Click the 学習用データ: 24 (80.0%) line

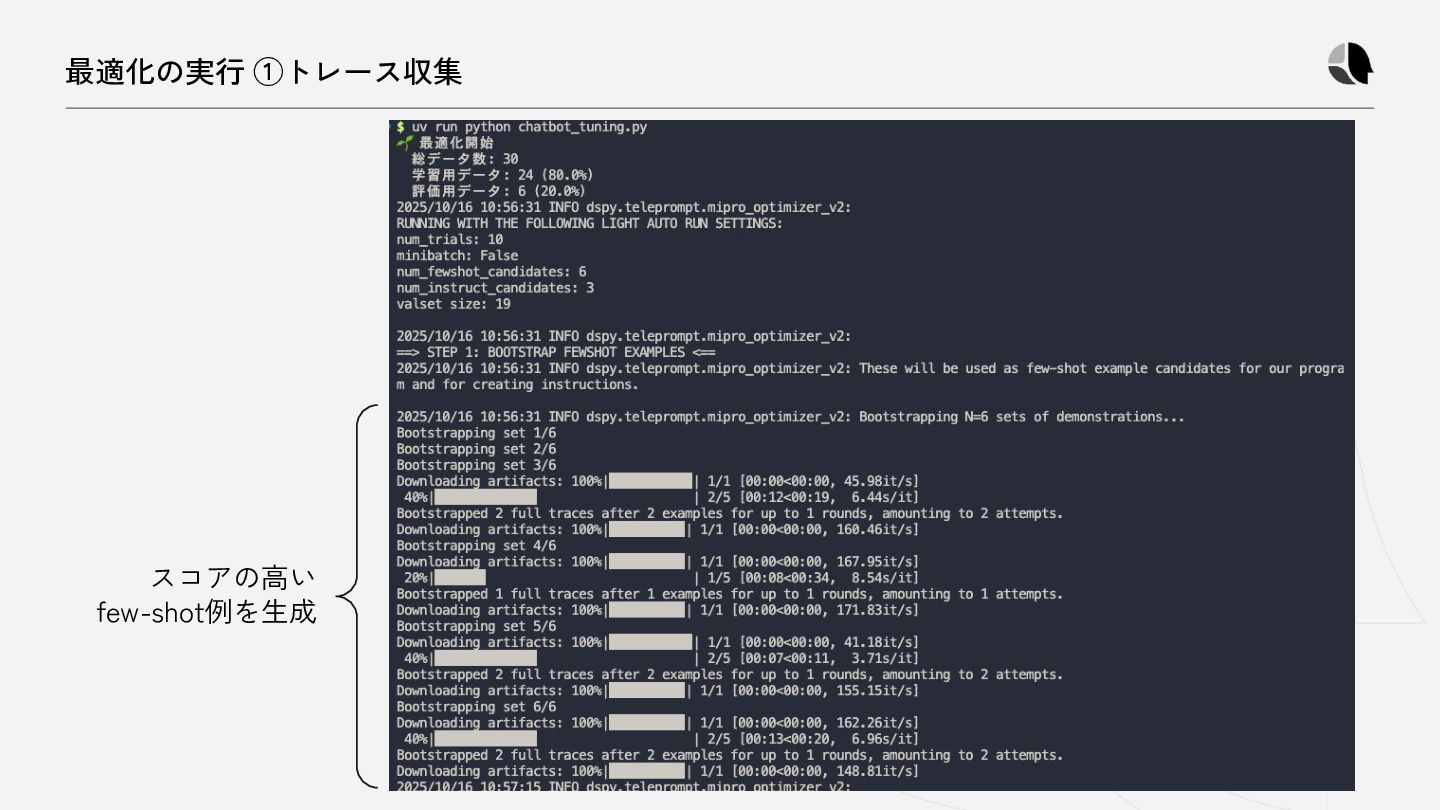click(502, 175)
